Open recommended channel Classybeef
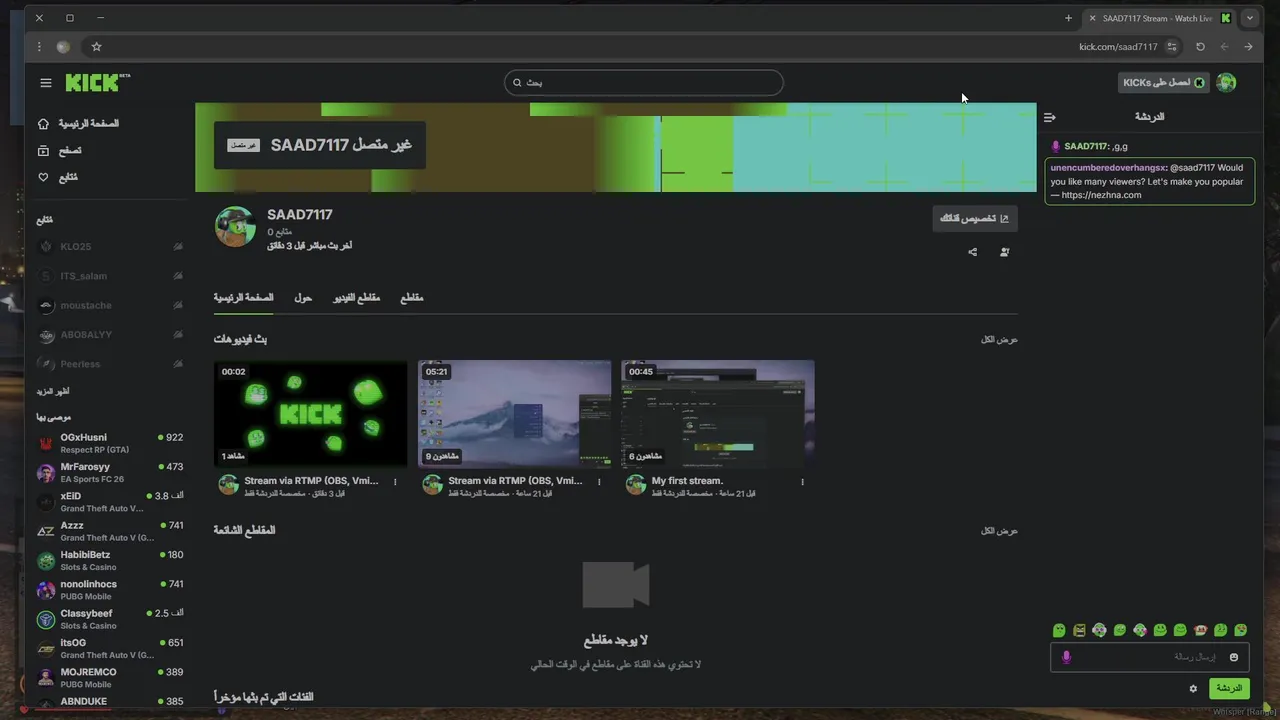Image resolution: width=1280 pixels, height=720 pixels. 110,619
